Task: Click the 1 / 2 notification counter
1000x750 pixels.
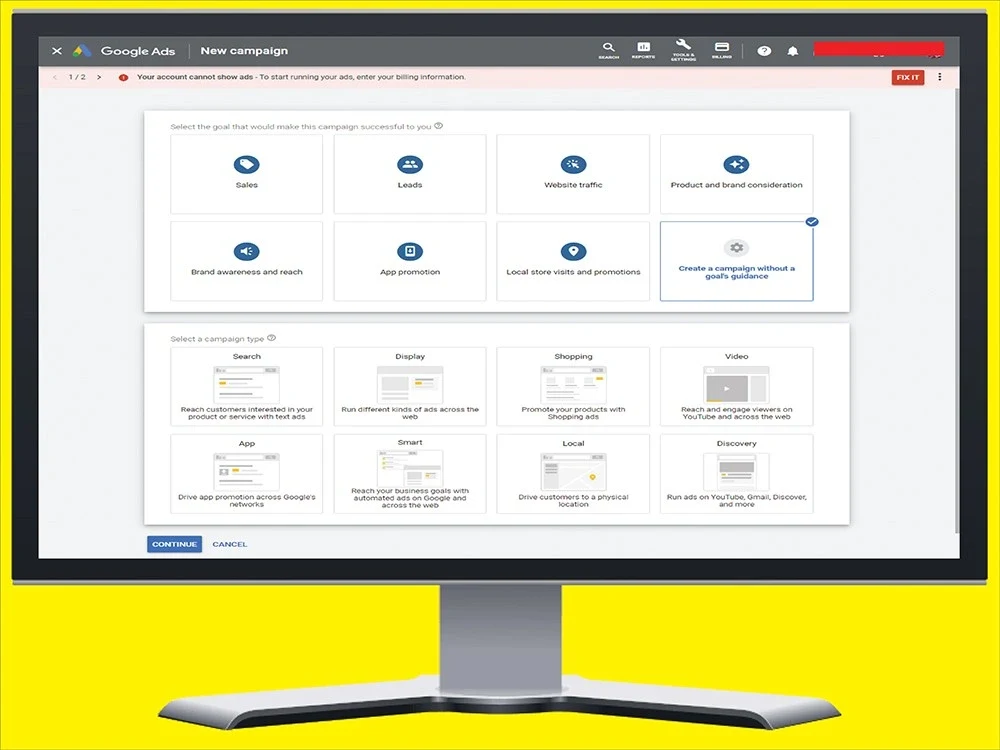Action: tap(77, 77)
